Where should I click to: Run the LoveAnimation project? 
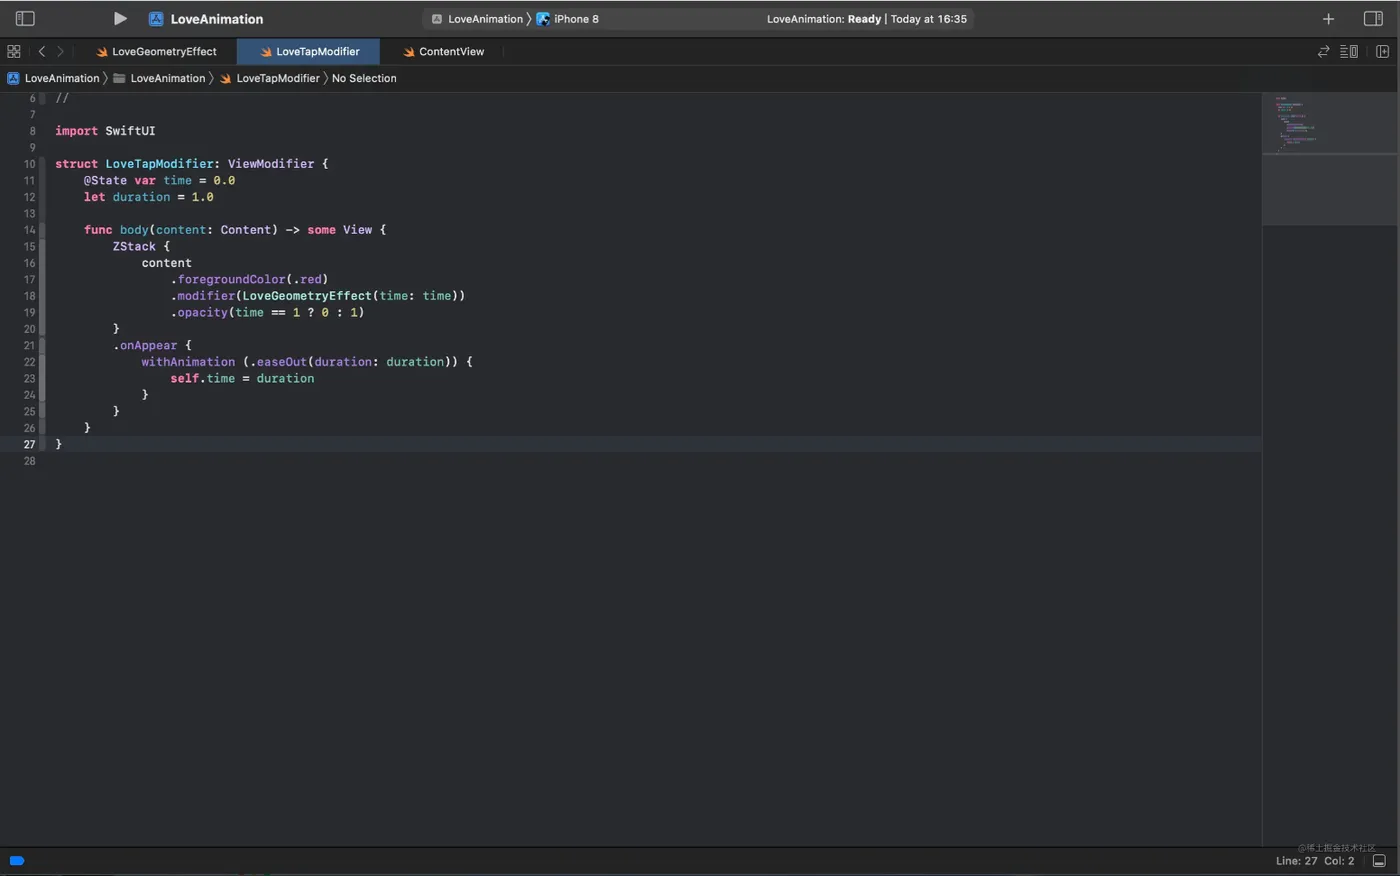coord(120,18)
